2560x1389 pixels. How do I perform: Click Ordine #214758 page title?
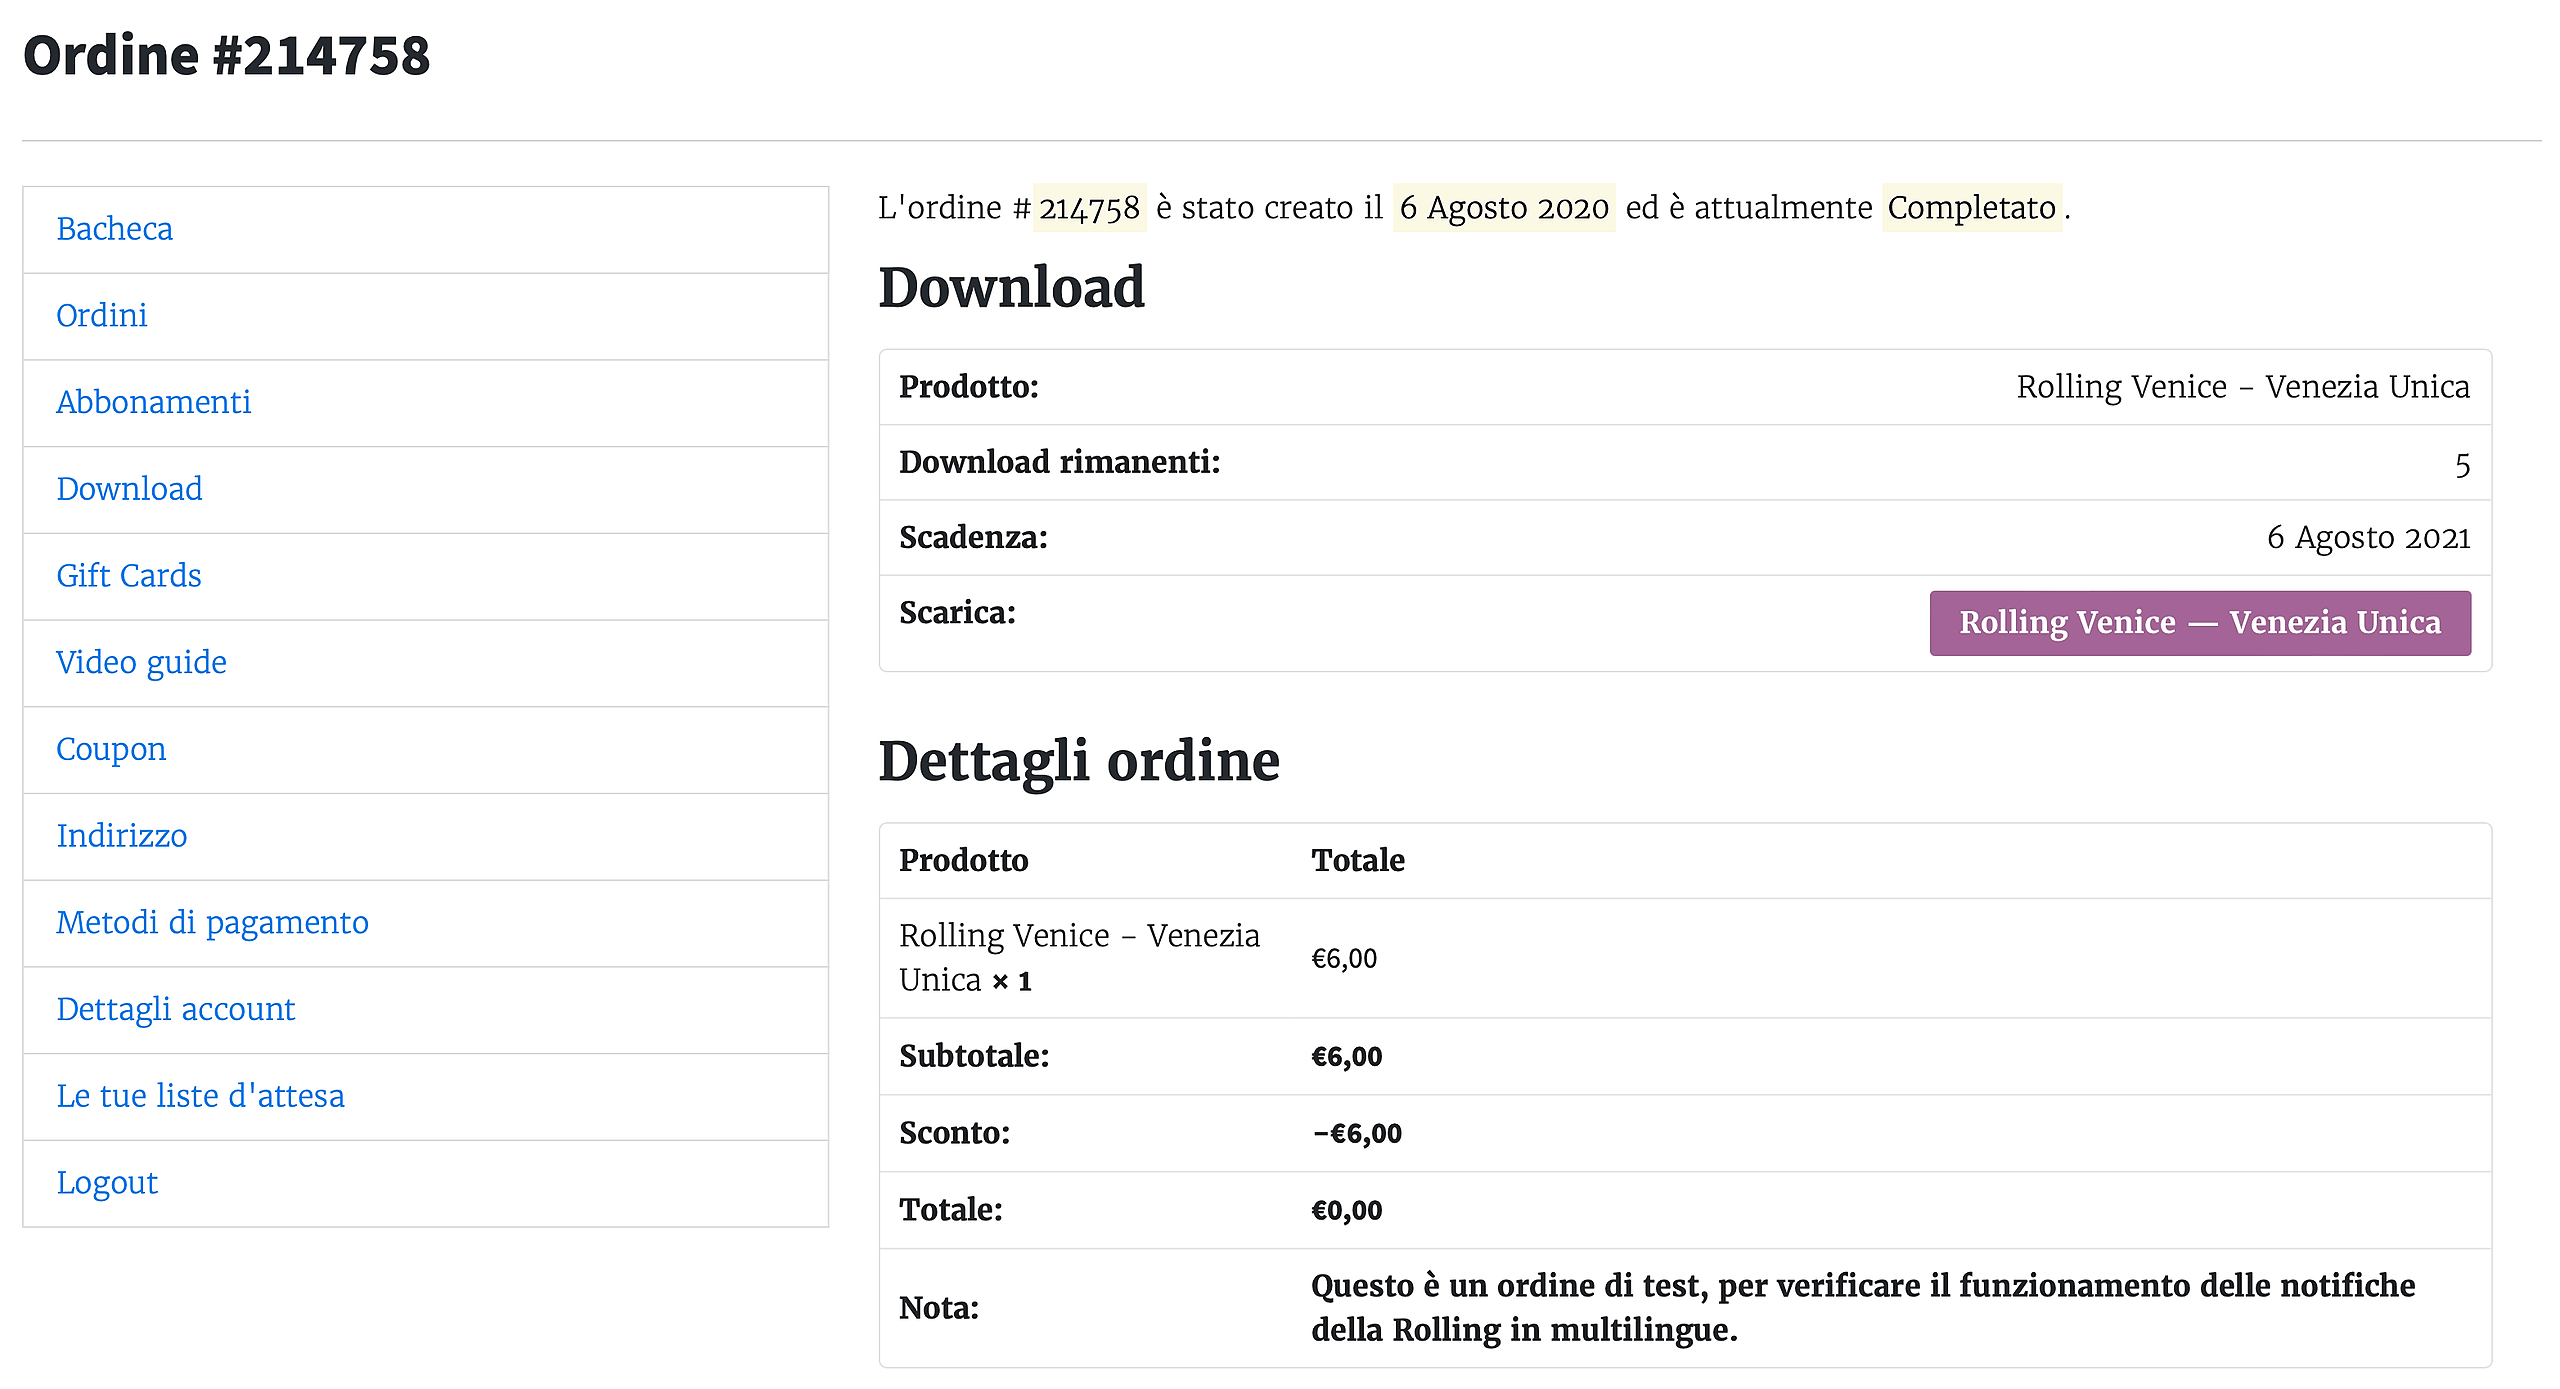pos(227,55)
